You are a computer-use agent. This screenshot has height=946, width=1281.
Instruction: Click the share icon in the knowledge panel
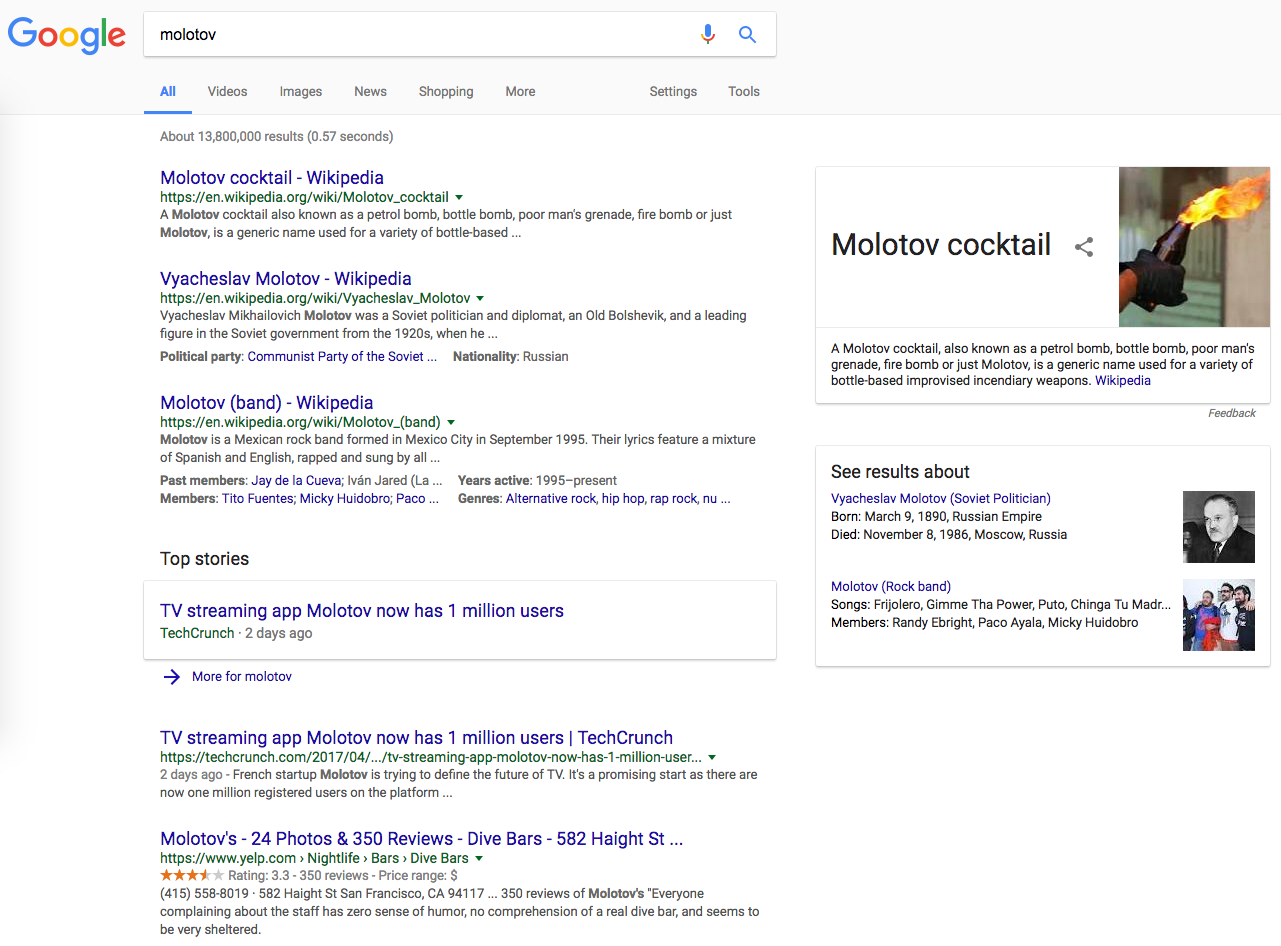point(1084,246)
